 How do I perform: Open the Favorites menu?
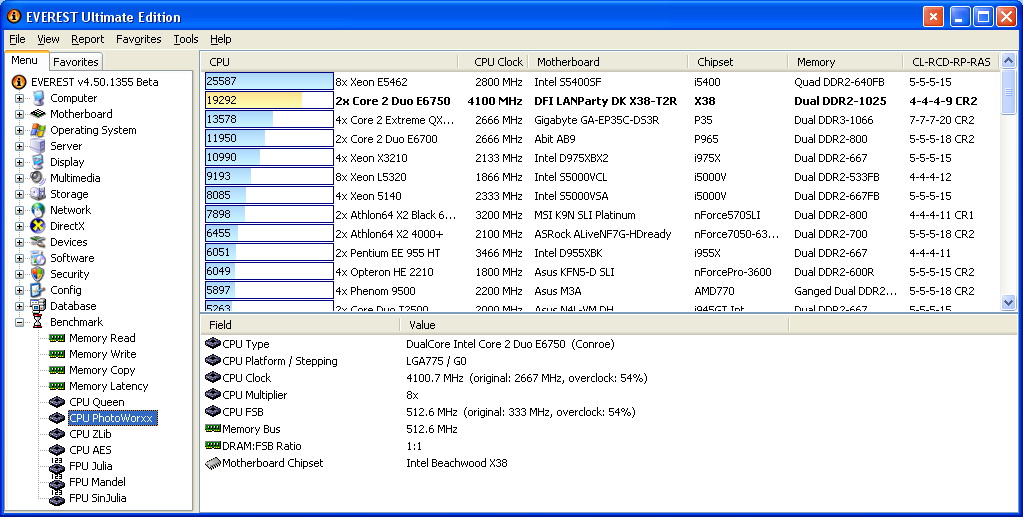click(x=138, y=39)
